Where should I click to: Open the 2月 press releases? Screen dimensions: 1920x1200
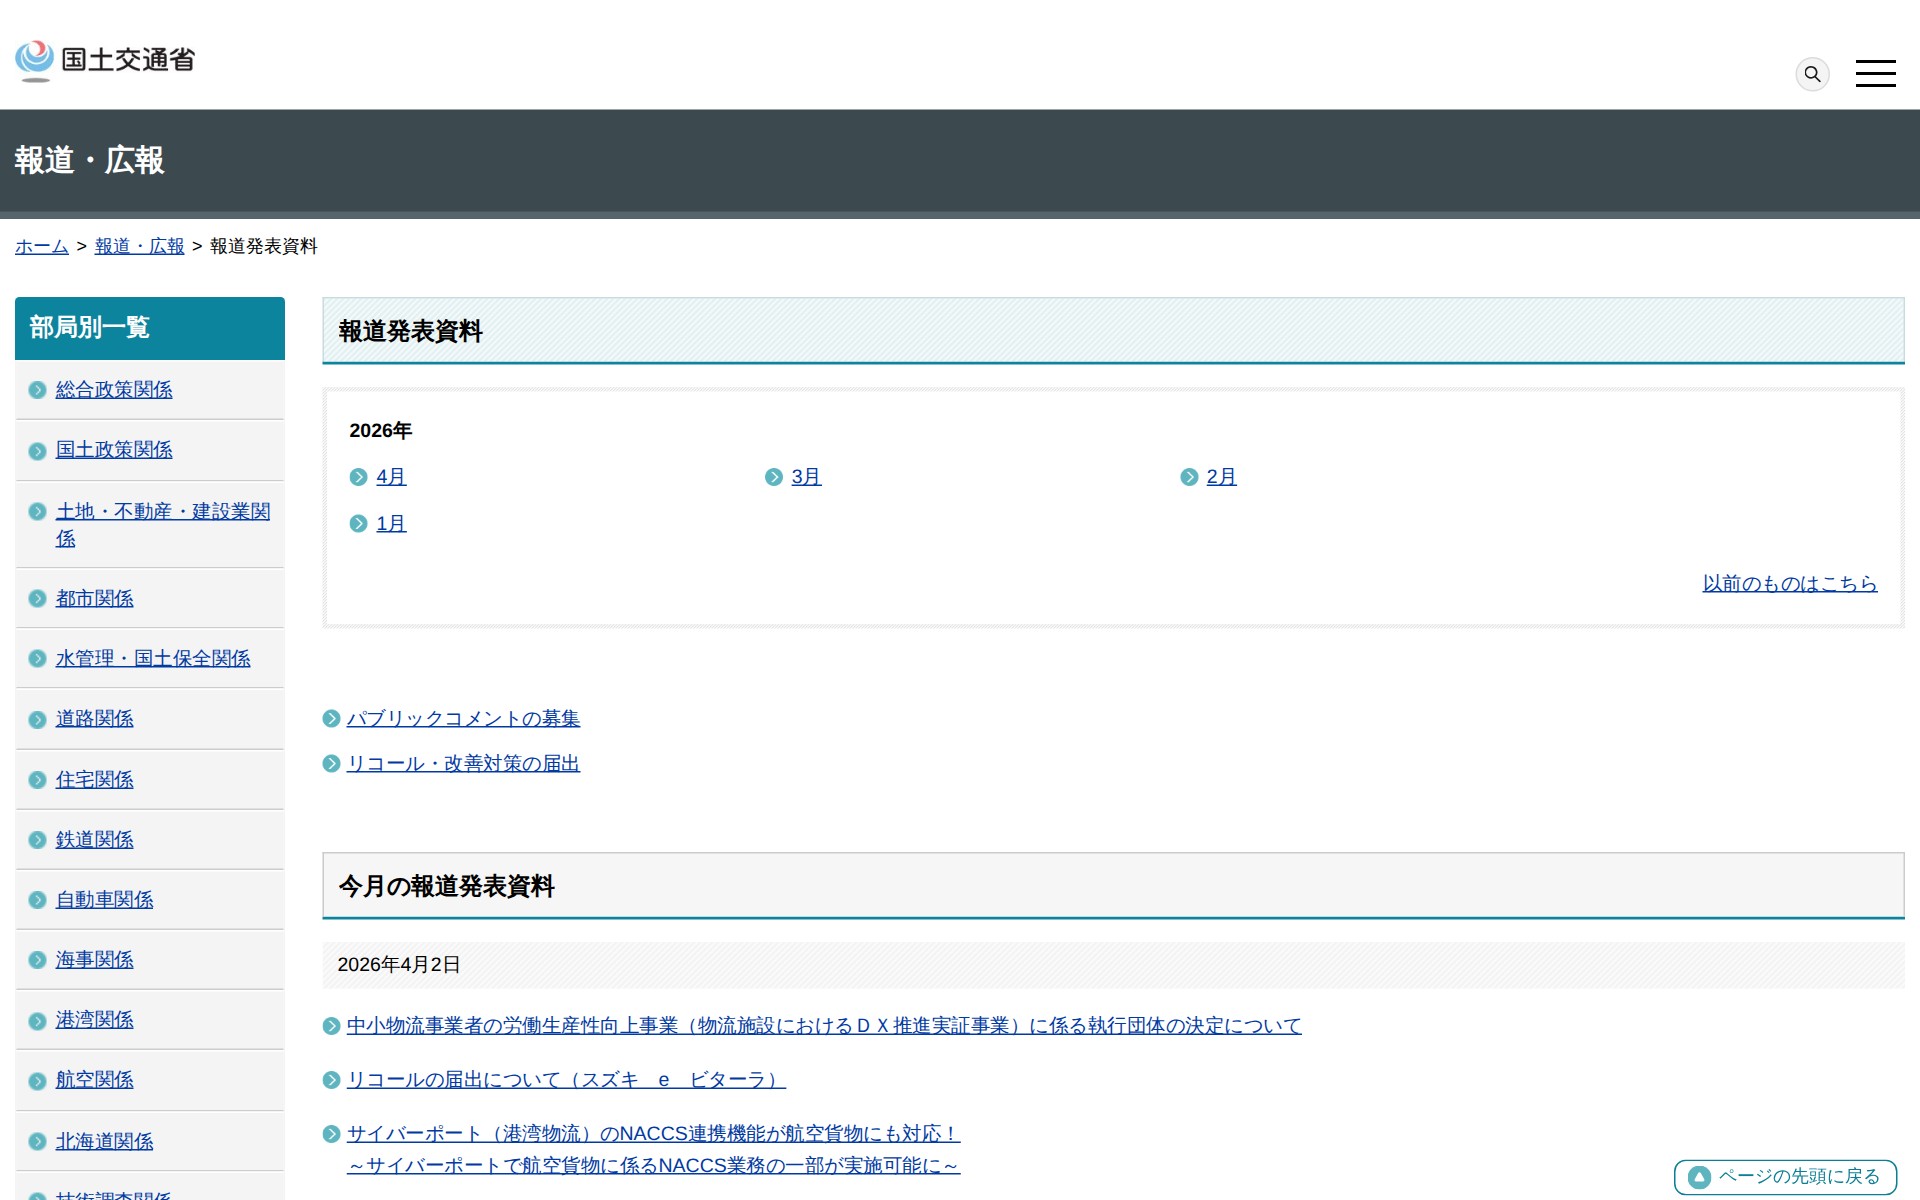[x=1220, y=477]
